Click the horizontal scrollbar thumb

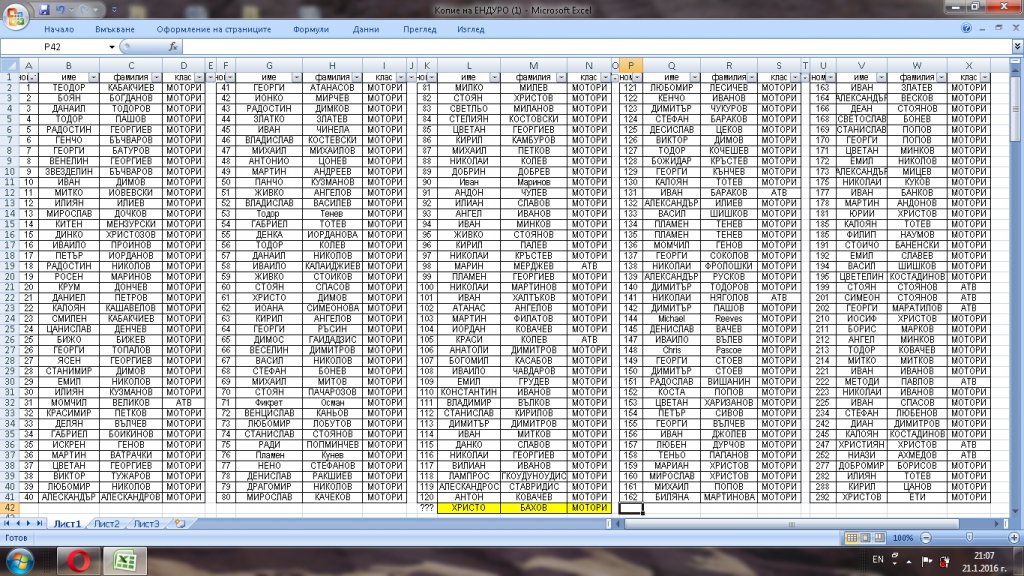tap(792, 524)
